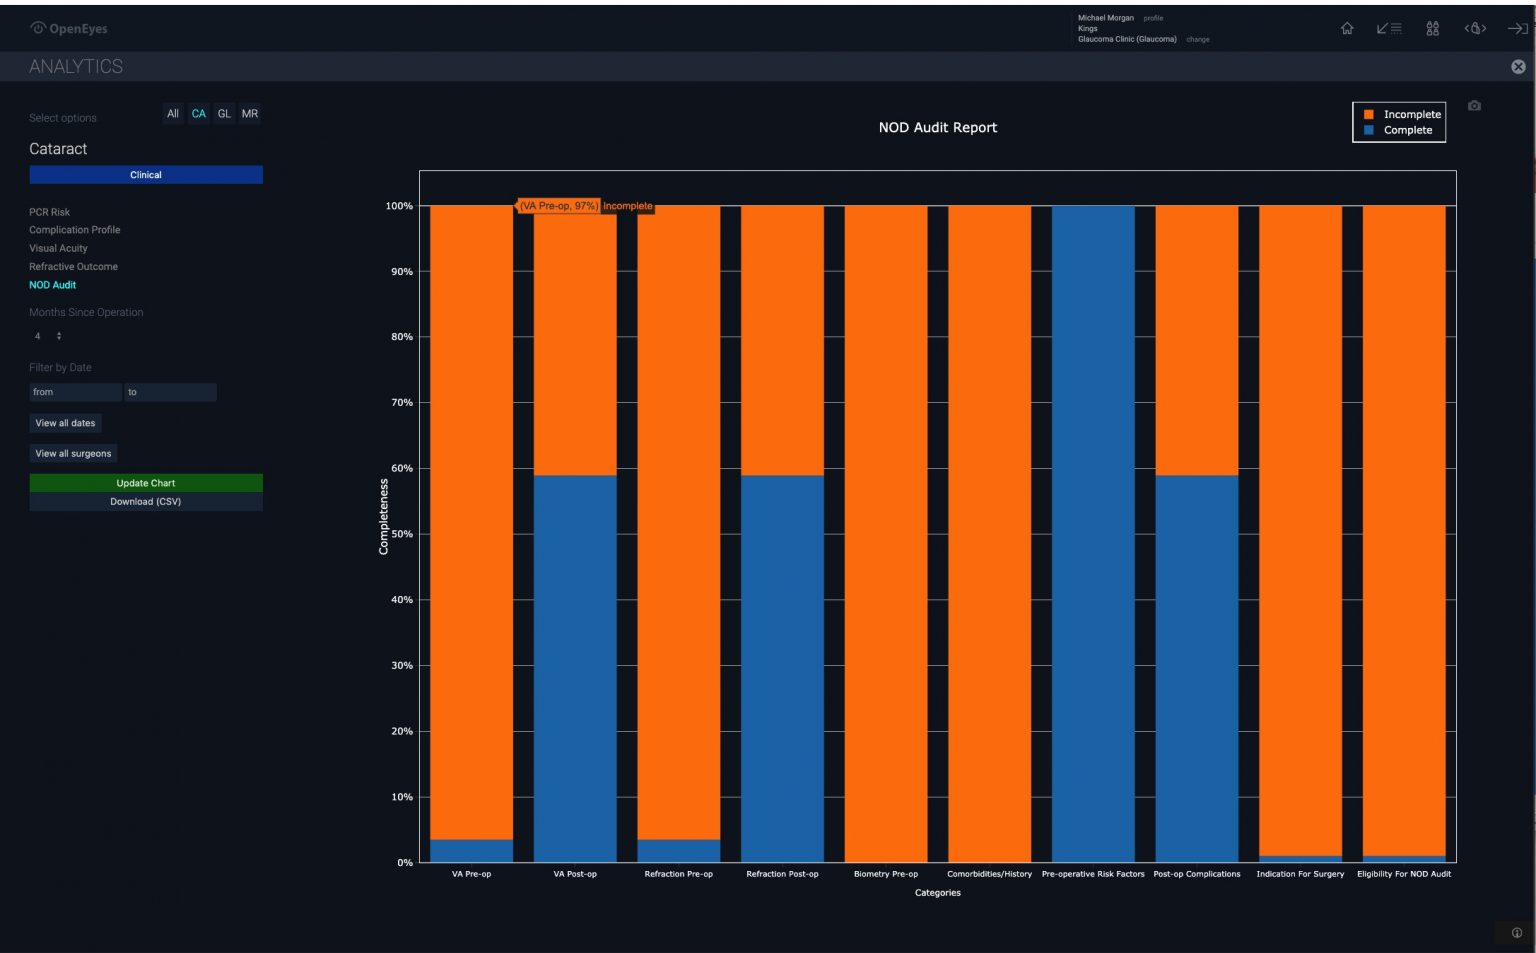Select the GL specialty filter
The height and width of the screenshot is (953, 1536).
coord(224,114)
